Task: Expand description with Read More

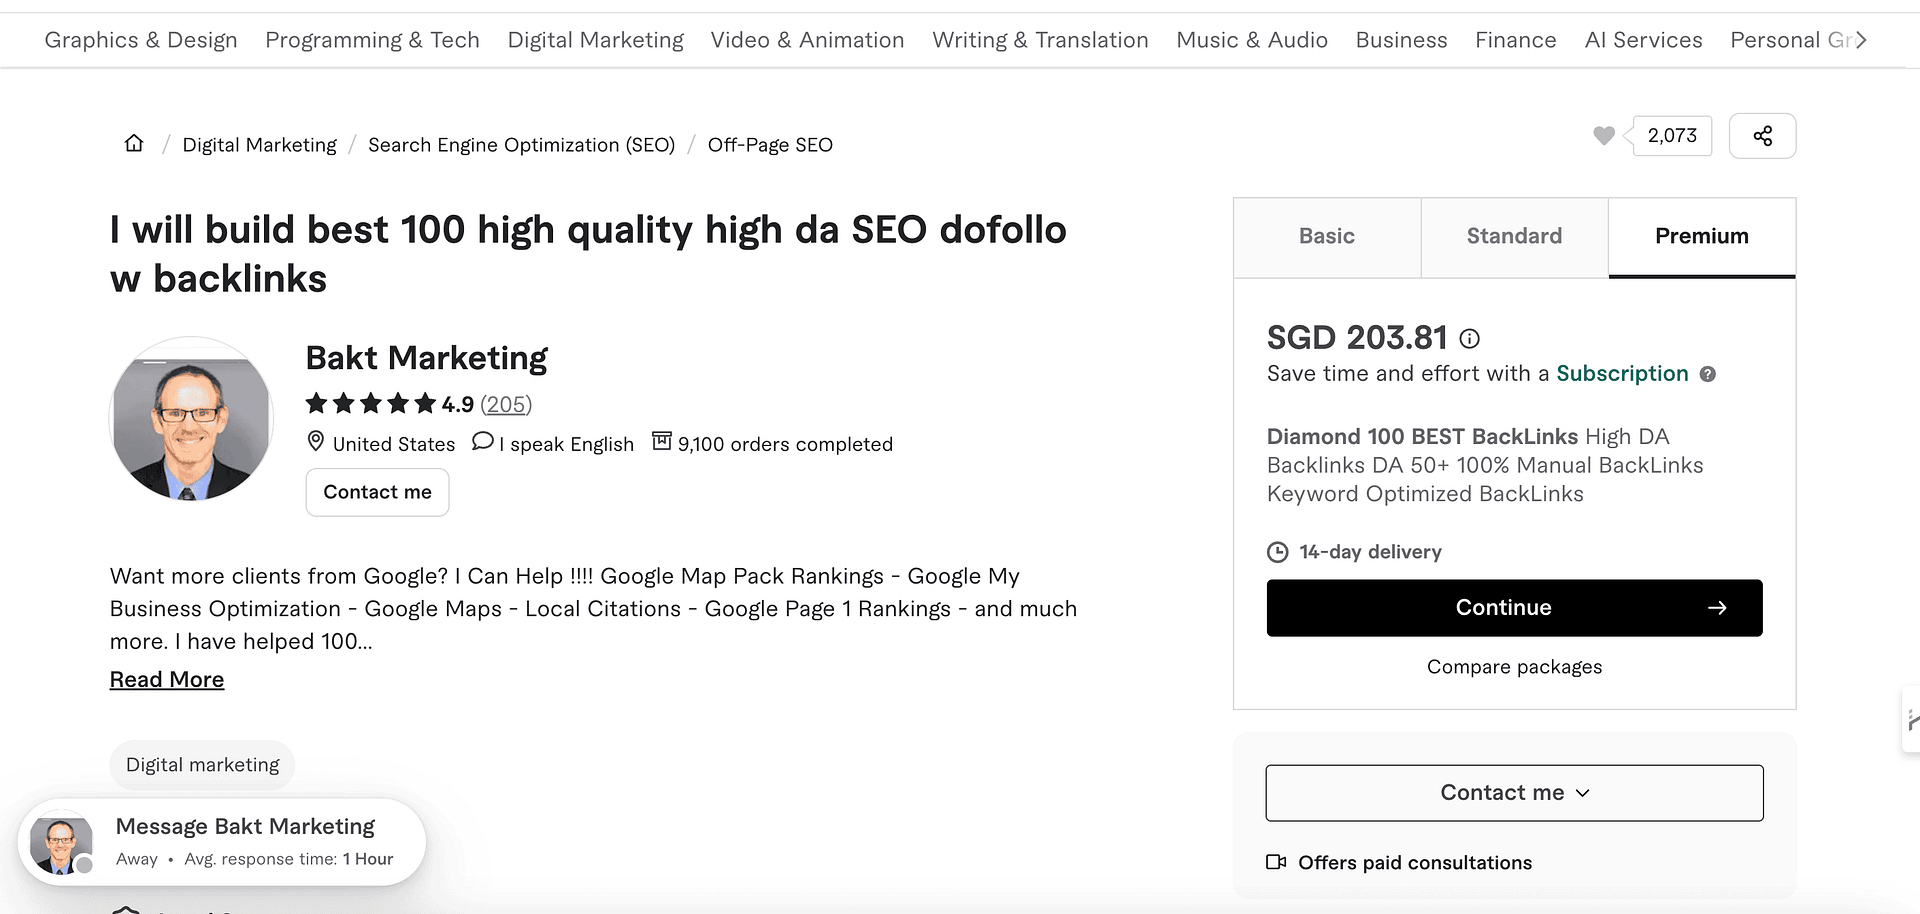Action: 167,680
